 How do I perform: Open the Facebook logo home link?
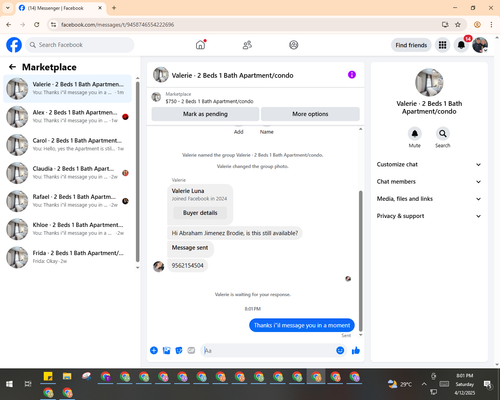pyautogui.click(x=14, y=45)
